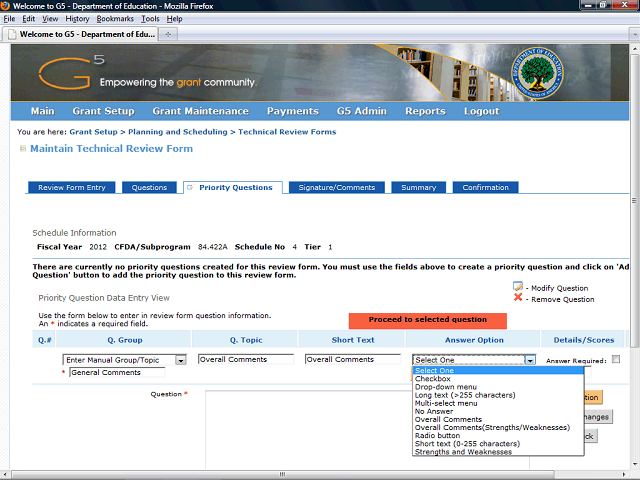Switch to the Confirmation tab
The width and height of the screenshot is (640, 480).
[x=485, y=187]
